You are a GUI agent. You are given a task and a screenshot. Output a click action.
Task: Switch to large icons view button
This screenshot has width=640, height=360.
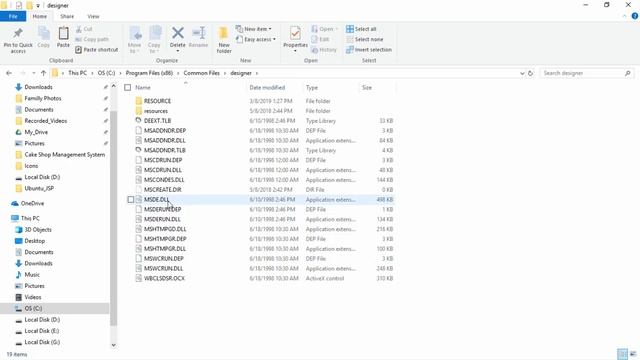click(633, 354)
